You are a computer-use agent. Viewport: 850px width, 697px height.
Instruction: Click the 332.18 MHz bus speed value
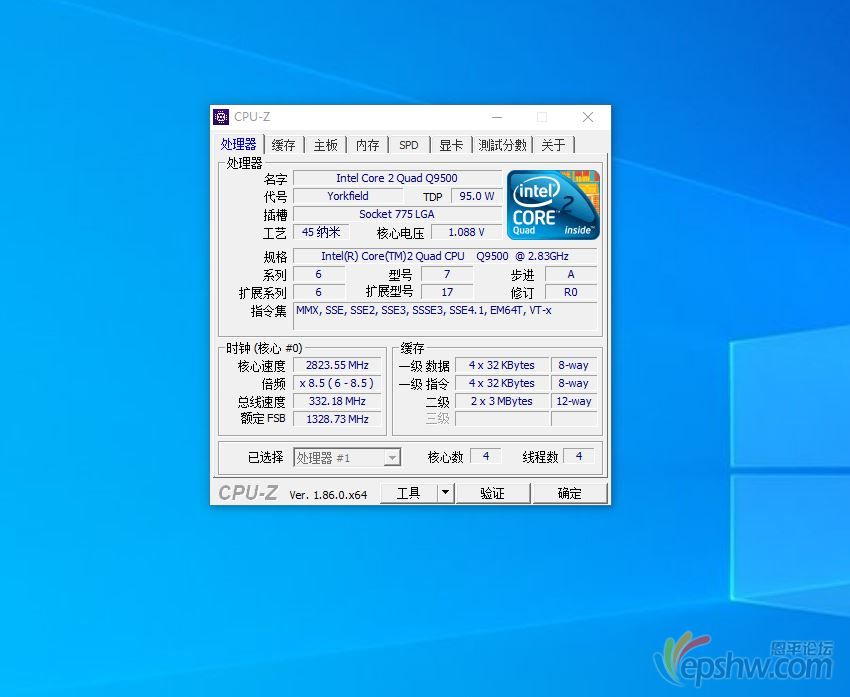coord(337,401)
